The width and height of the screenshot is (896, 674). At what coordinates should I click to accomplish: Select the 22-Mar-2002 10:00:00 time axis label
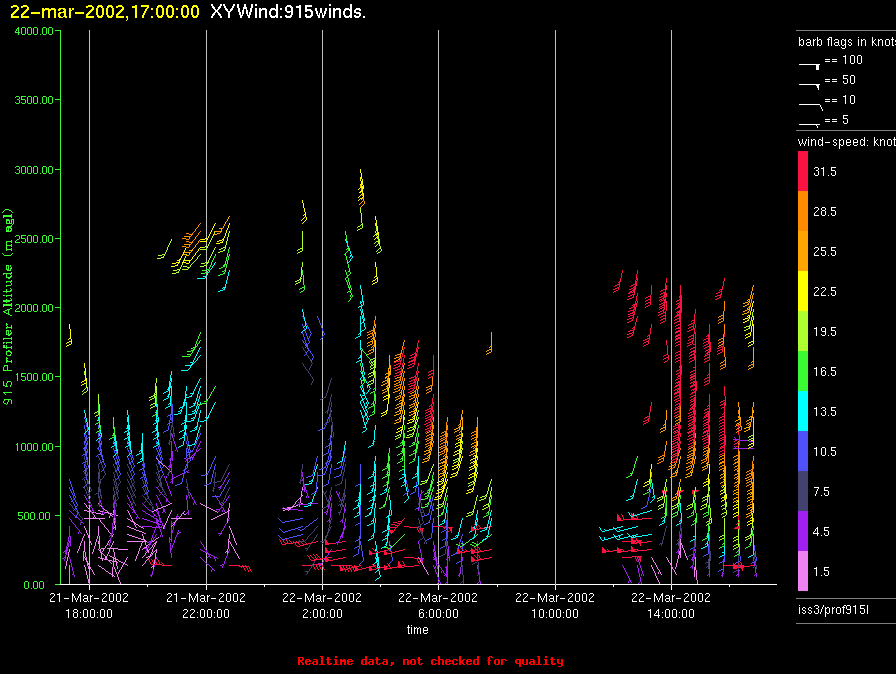pyautogui.click(x=554, y=605)
